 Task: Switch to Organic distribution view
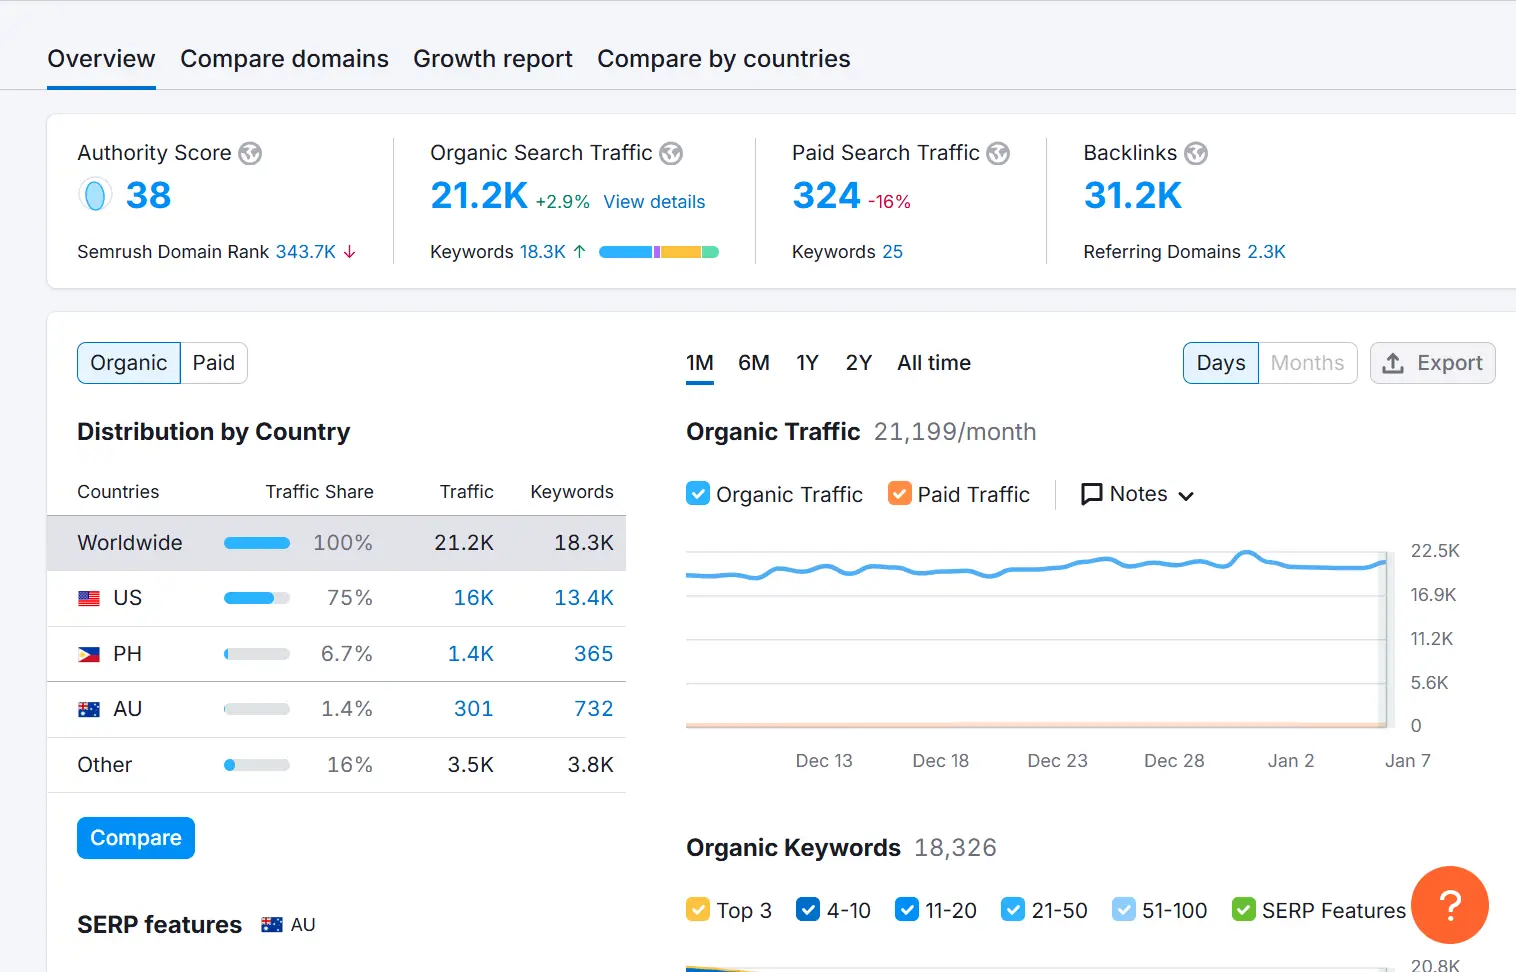coord(129,363)
